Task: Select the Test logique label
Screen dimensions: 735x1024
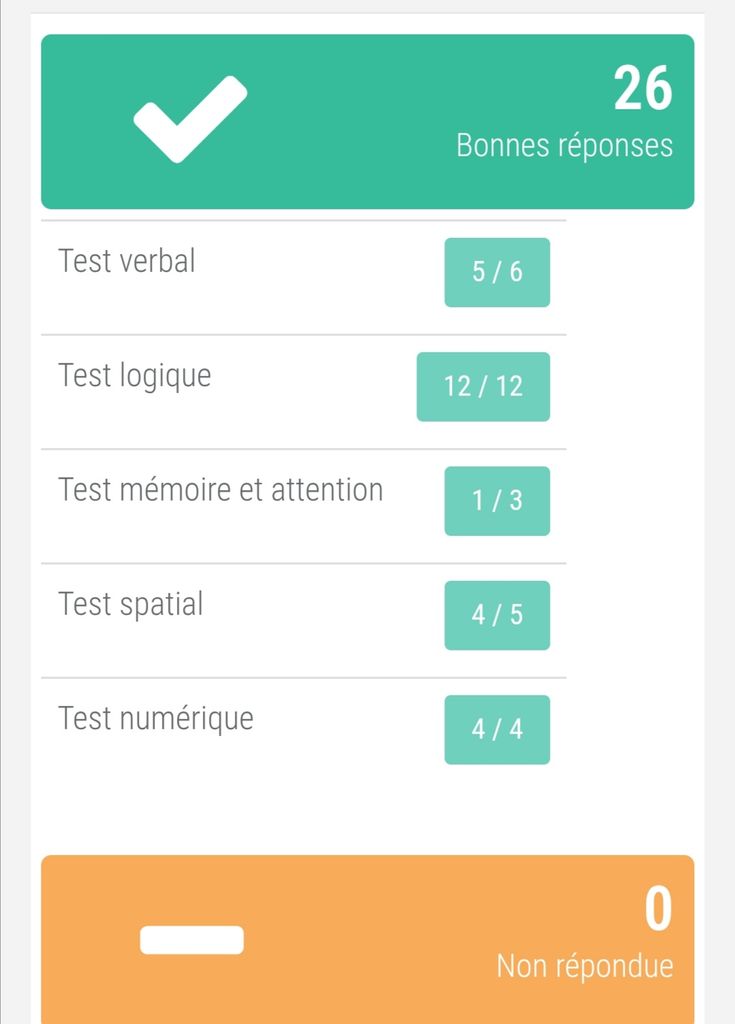Action: pyautogui.click(x=135, y=376)
